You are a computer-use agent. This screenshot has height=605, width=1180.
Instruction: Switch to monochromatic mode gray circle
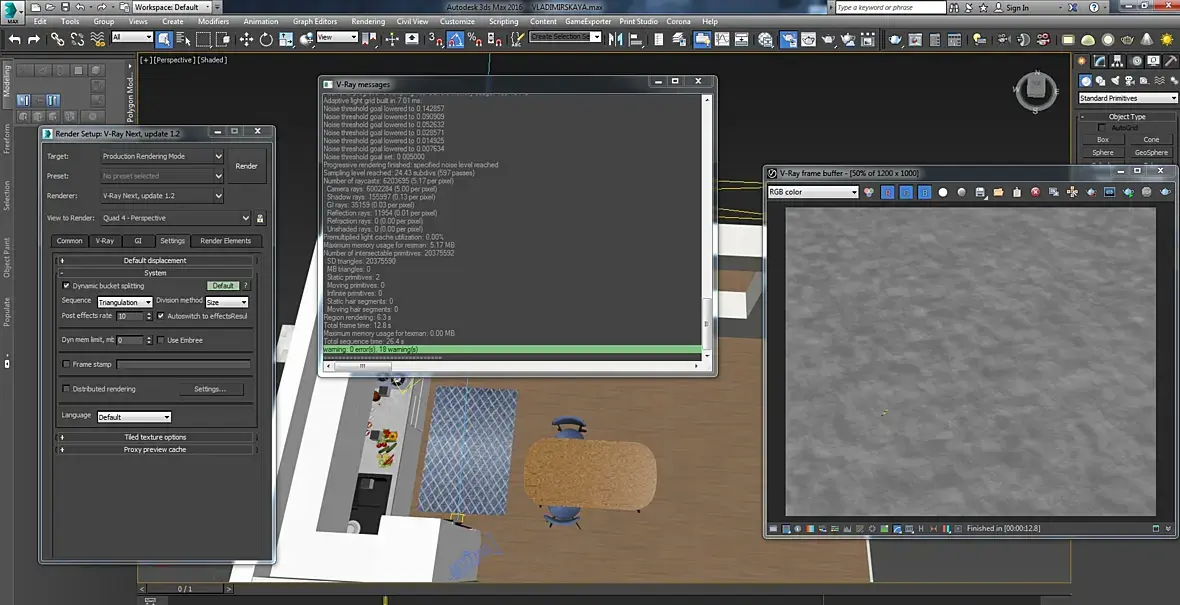click(x=961, y=193)
